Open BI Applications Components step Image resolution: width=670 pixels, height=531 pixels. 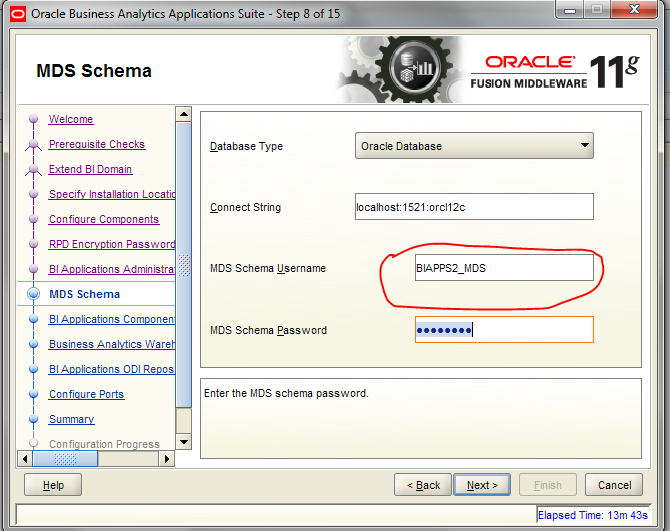coord(112,319)
